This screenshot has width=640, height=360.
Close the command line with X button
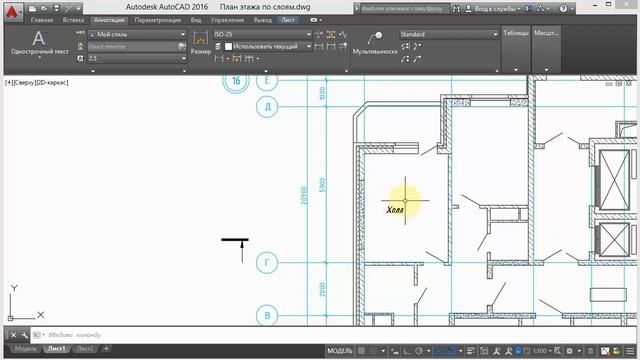point(13,335)
